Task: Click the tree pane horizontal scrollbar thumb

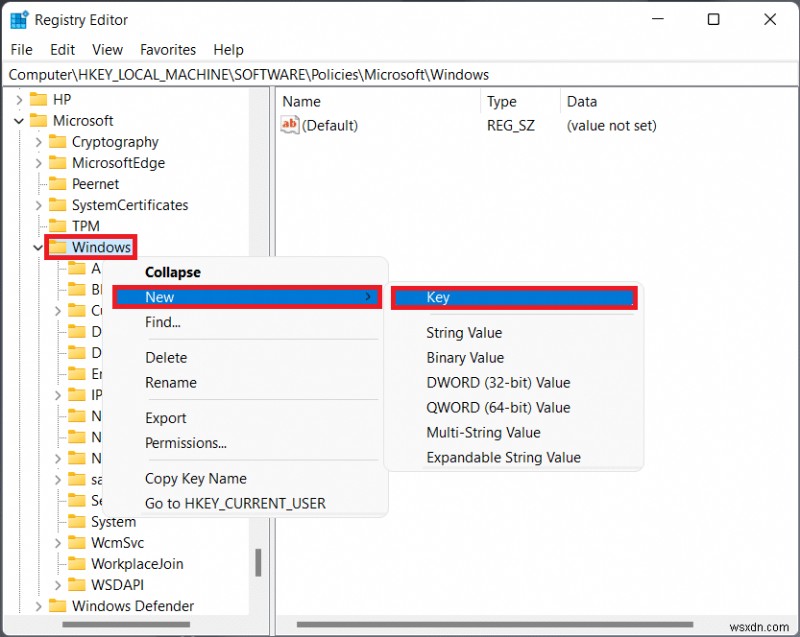Action: 126,624
